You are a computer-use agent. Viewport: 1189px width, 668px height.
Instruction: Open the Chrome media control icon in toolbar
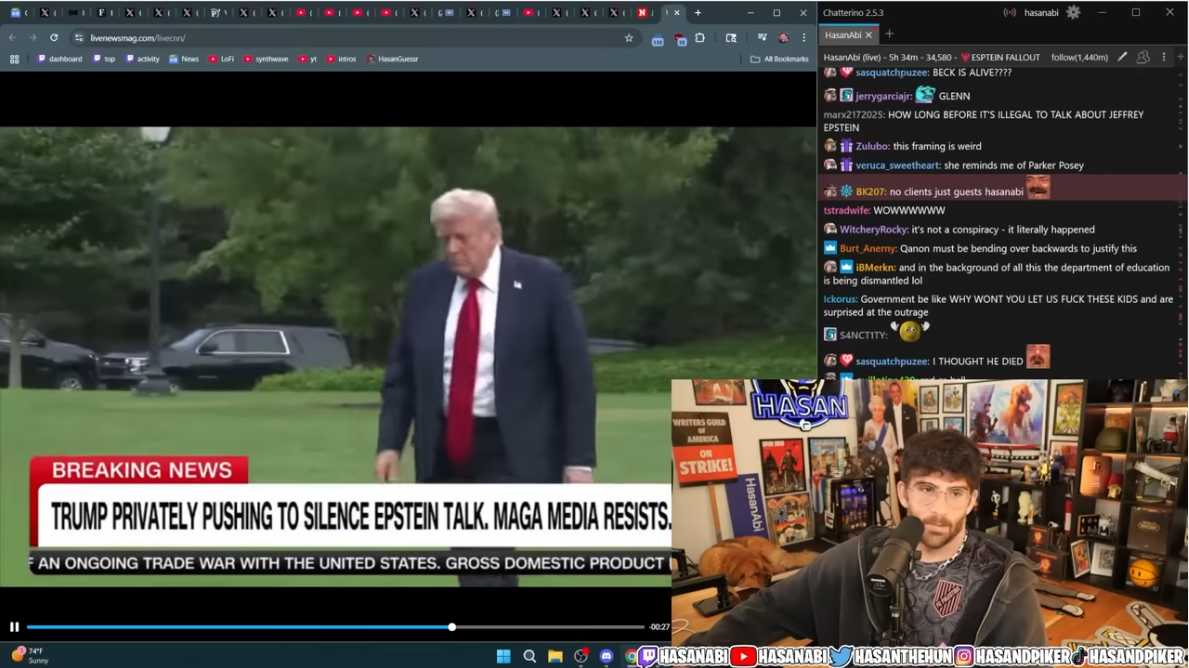coord(761,37)
